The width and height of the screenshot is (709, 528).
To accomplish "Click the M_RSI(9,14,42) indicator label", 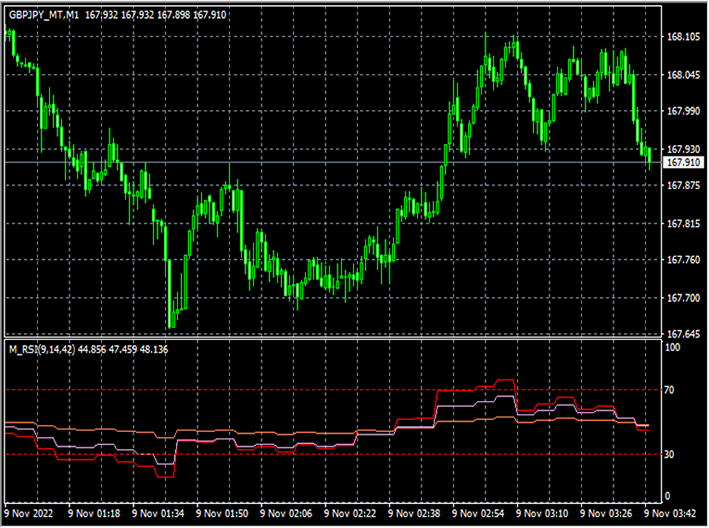I will point(42,349).
